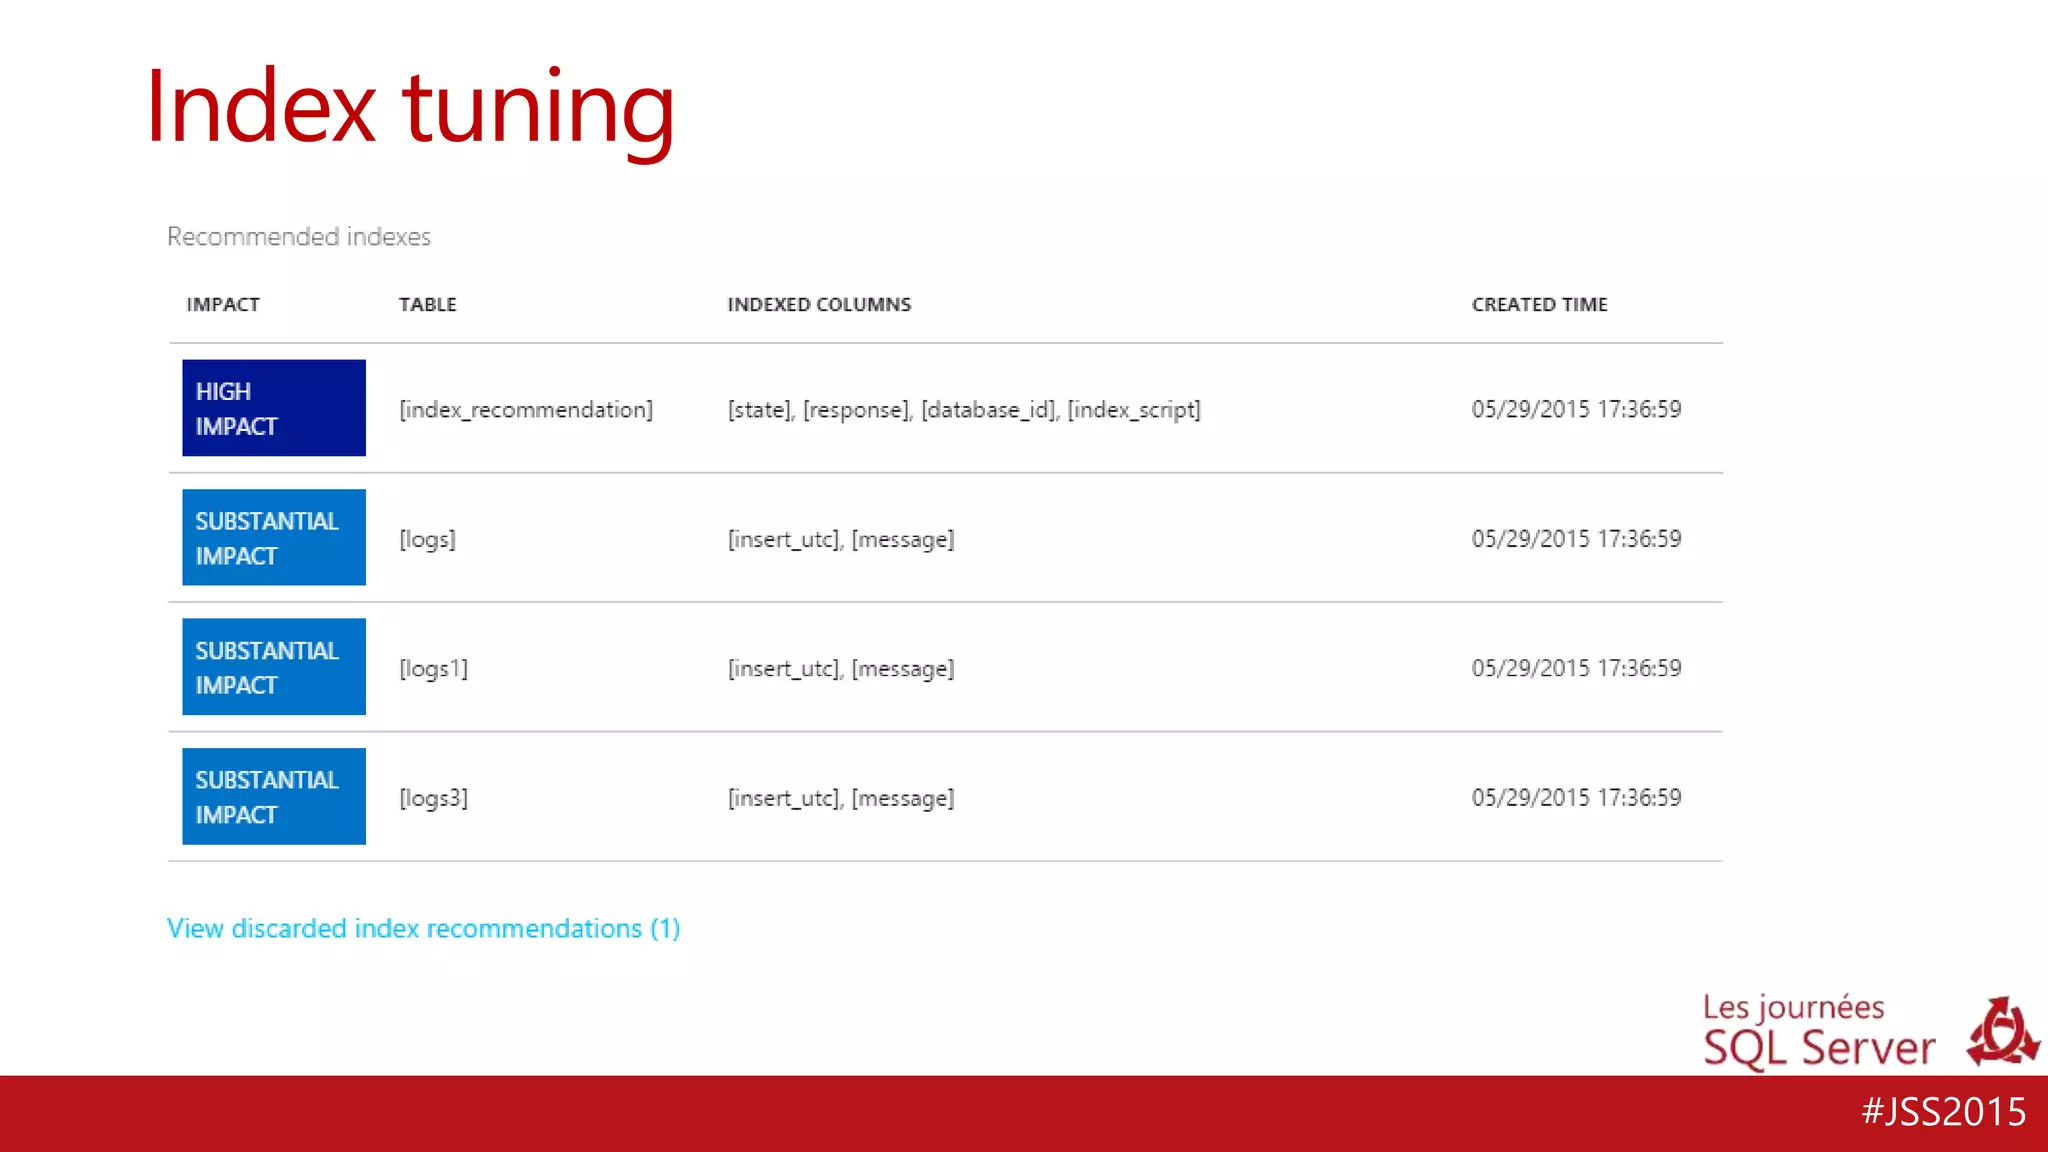This screenshot has width=2048, height=1152.
Task: Click the Recommended indexes heading
Action: [299, 237]
